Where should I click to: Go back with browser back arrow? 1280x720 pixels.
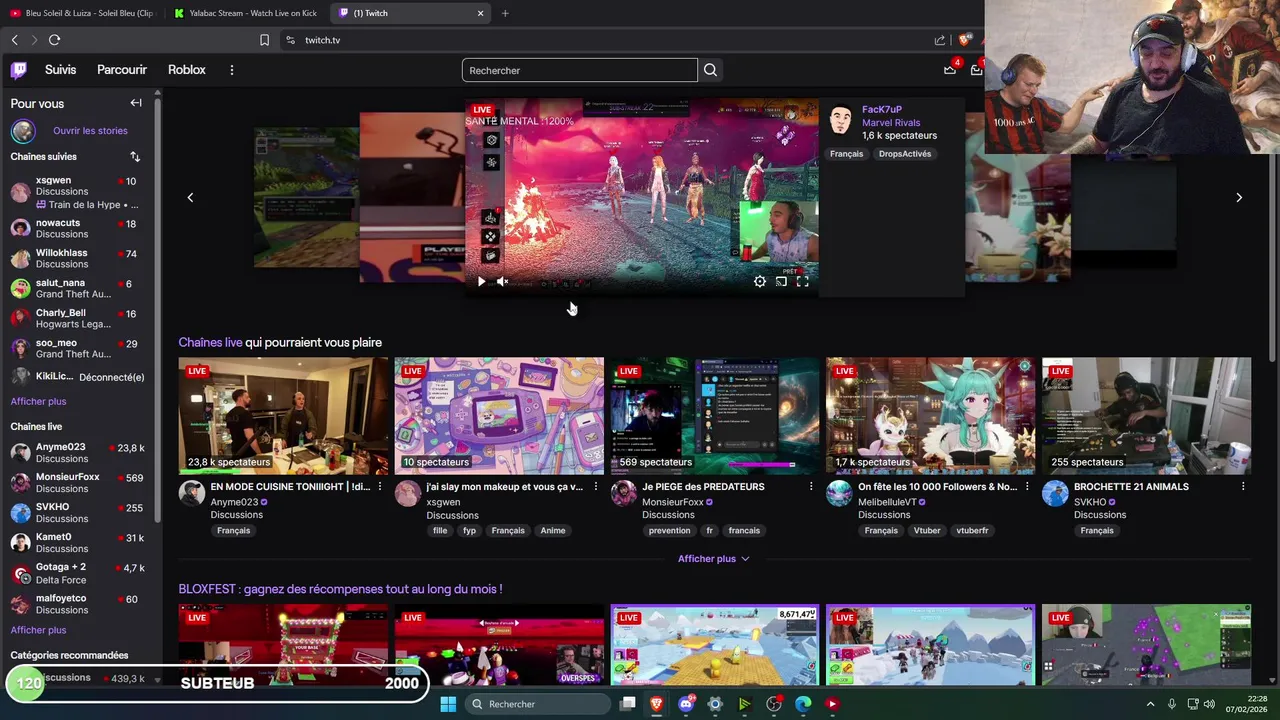click(x=15, y=40)
